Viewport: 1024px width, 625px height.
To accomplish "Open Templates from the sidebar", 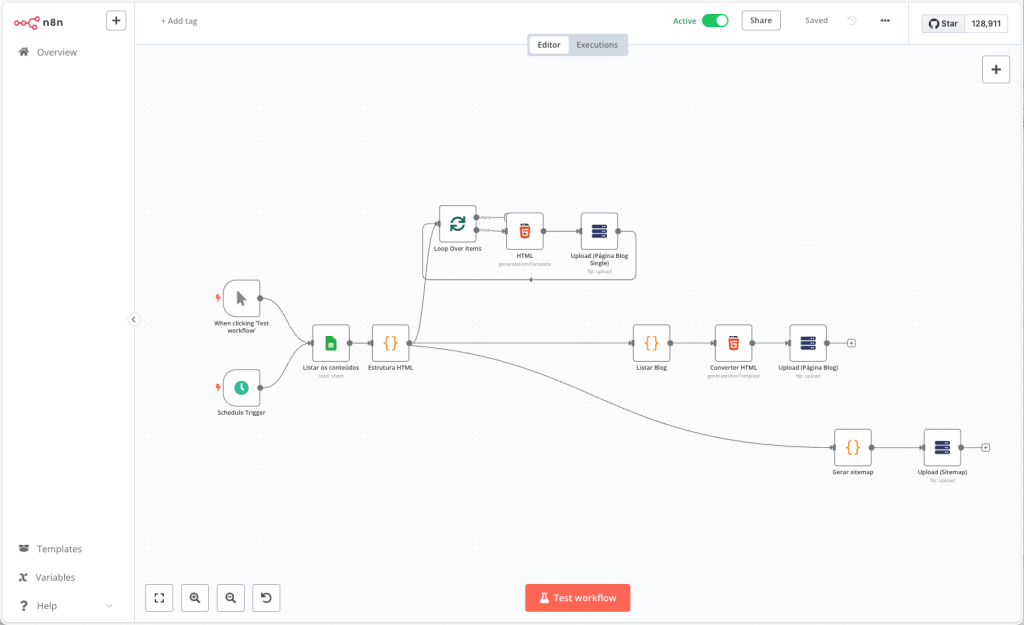I will 59,549.
